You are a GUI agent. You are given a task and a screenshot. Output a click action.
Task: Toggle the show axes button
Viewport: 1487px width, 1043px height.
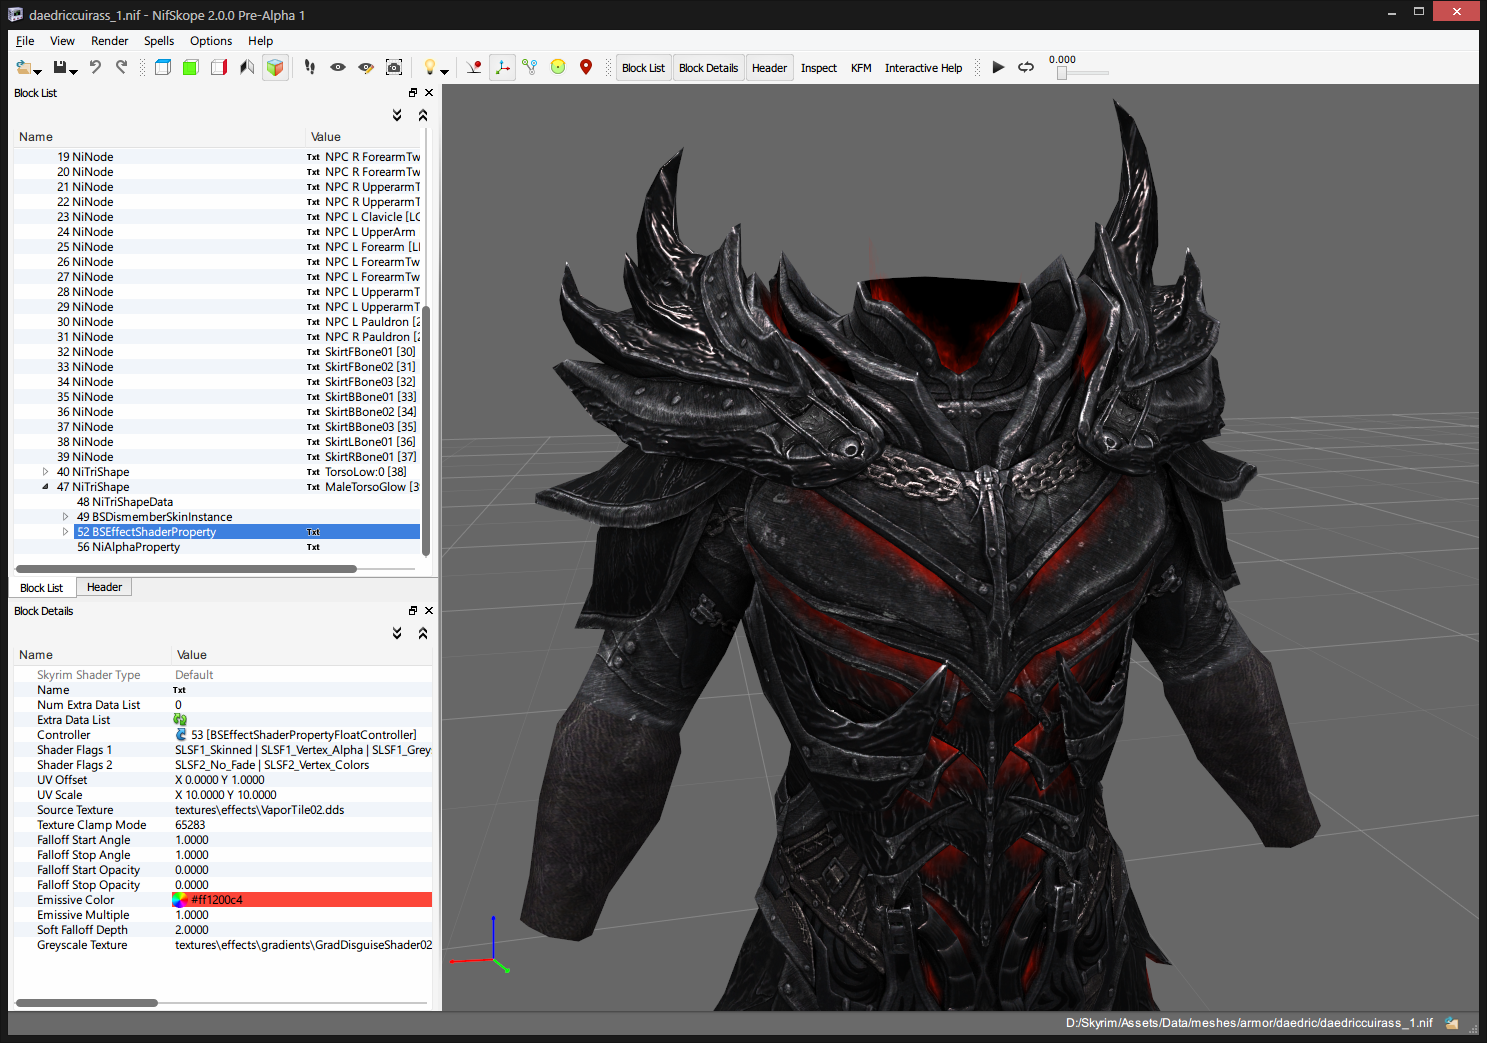click(x=502, y=67)
